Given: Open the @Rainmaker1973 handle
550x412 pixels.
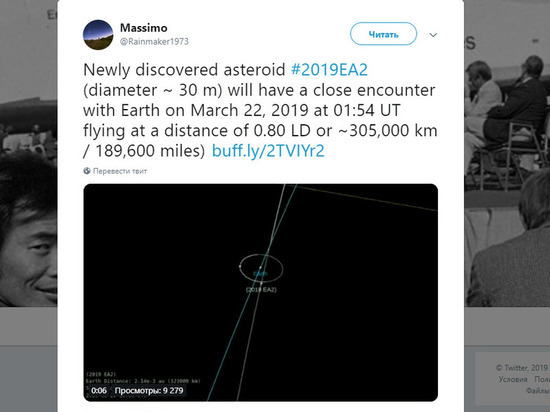Looking at the screenshot, I should coord(154,42).
